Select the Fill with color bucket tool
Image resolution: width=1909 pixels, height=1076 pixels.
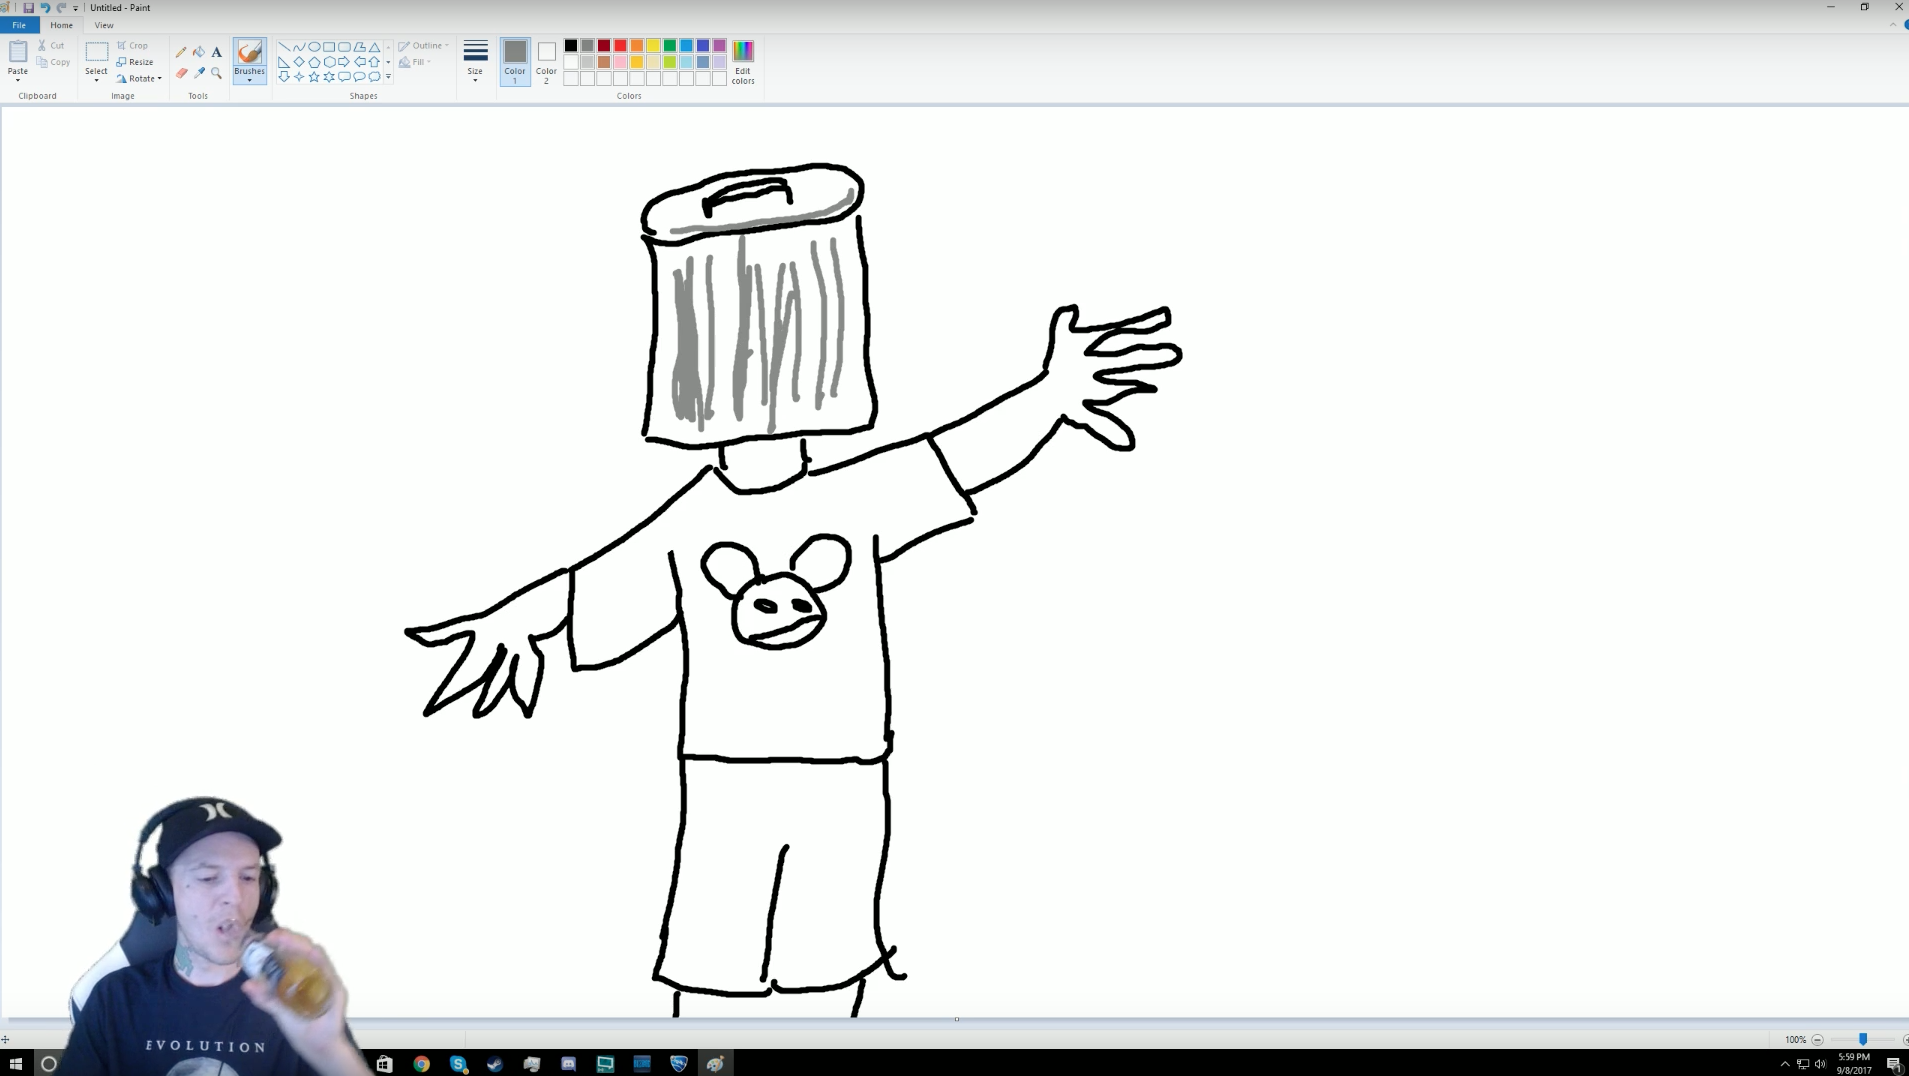(x=199, y=52)
